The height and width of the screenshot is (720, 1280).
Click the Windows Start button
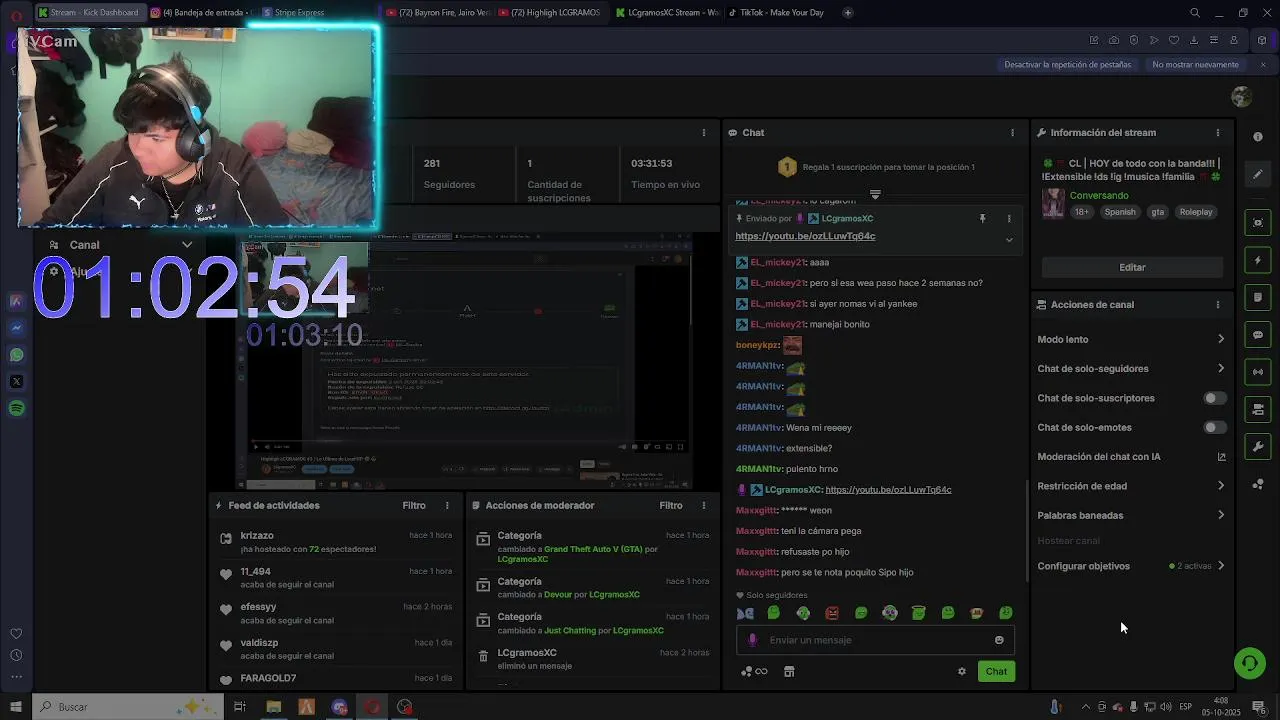pyautogui.click(x=15, y=707)
